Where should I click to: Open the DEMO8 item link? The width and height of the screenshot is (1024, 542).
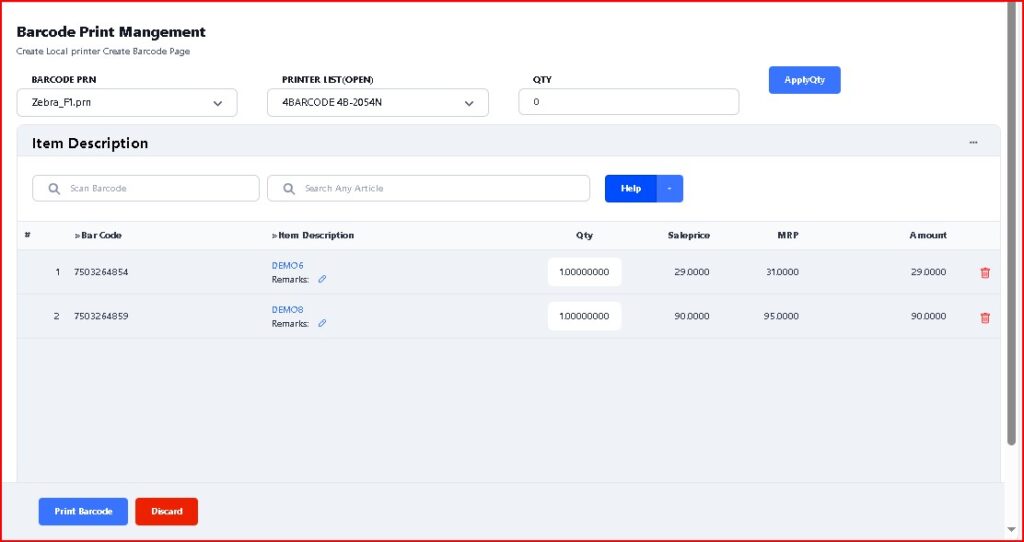tap(287, 310)
